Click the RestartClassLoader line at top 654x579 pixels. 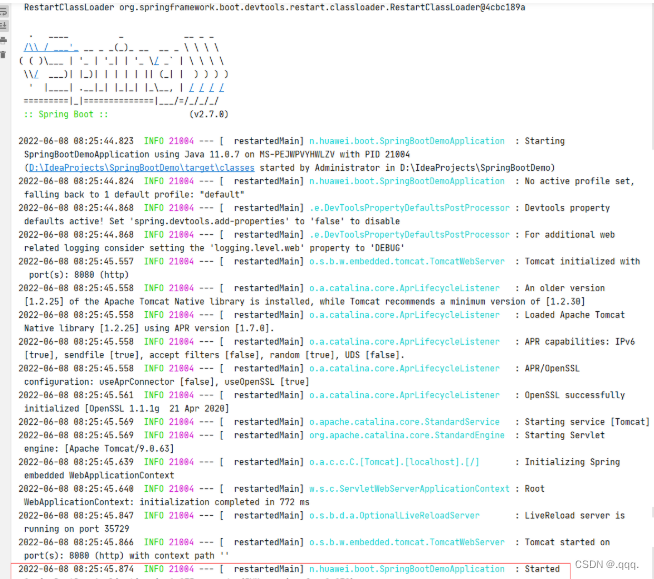point(274,8)
